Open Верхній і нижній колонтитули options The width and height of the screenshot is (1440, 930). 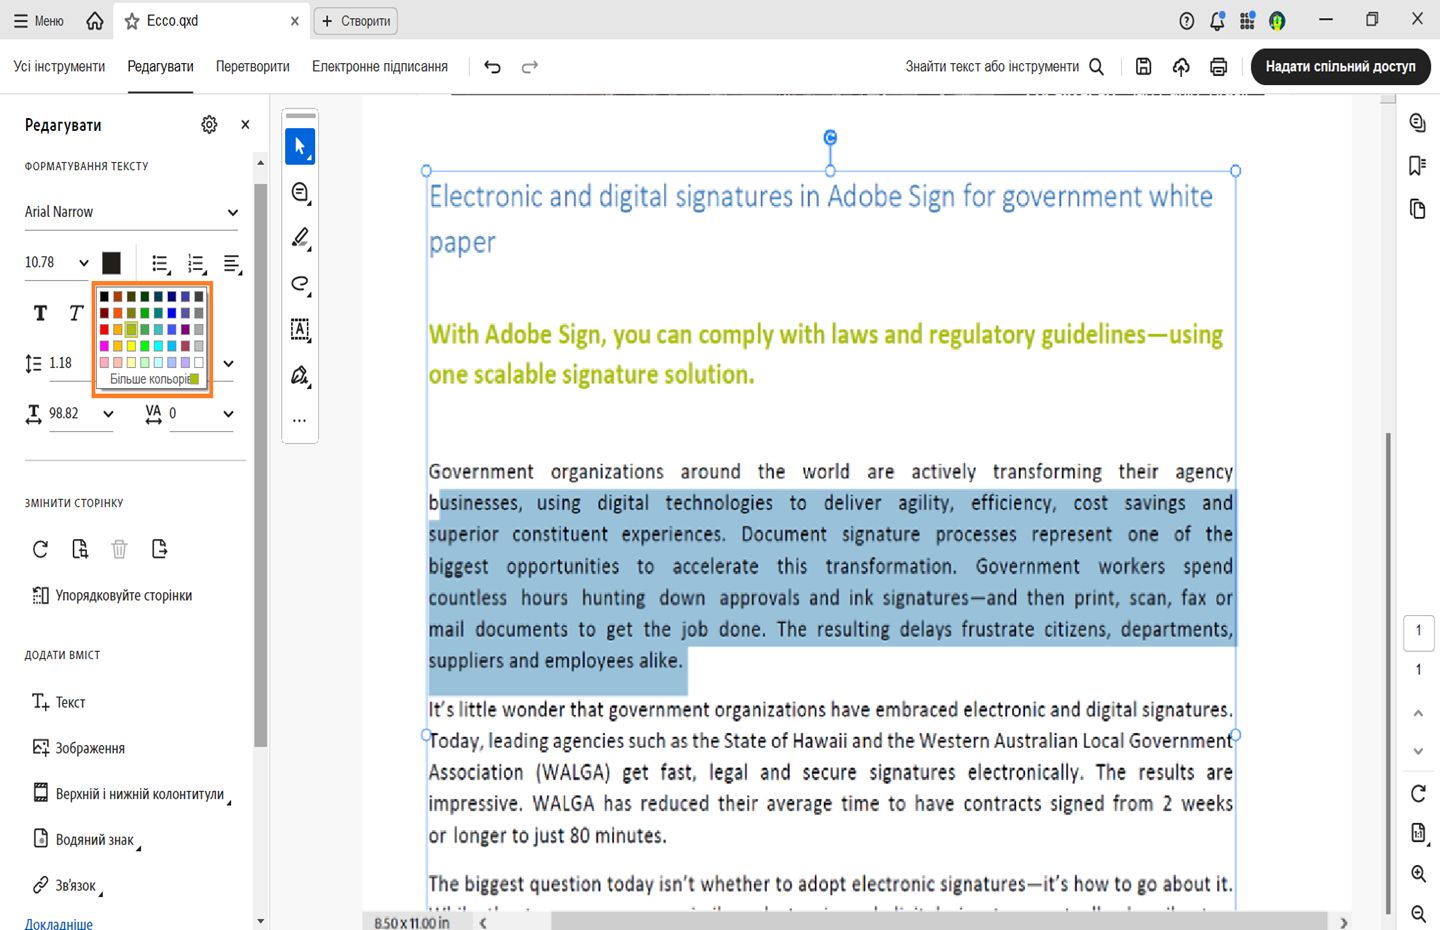pyautogui.click(x=132, y=794)
